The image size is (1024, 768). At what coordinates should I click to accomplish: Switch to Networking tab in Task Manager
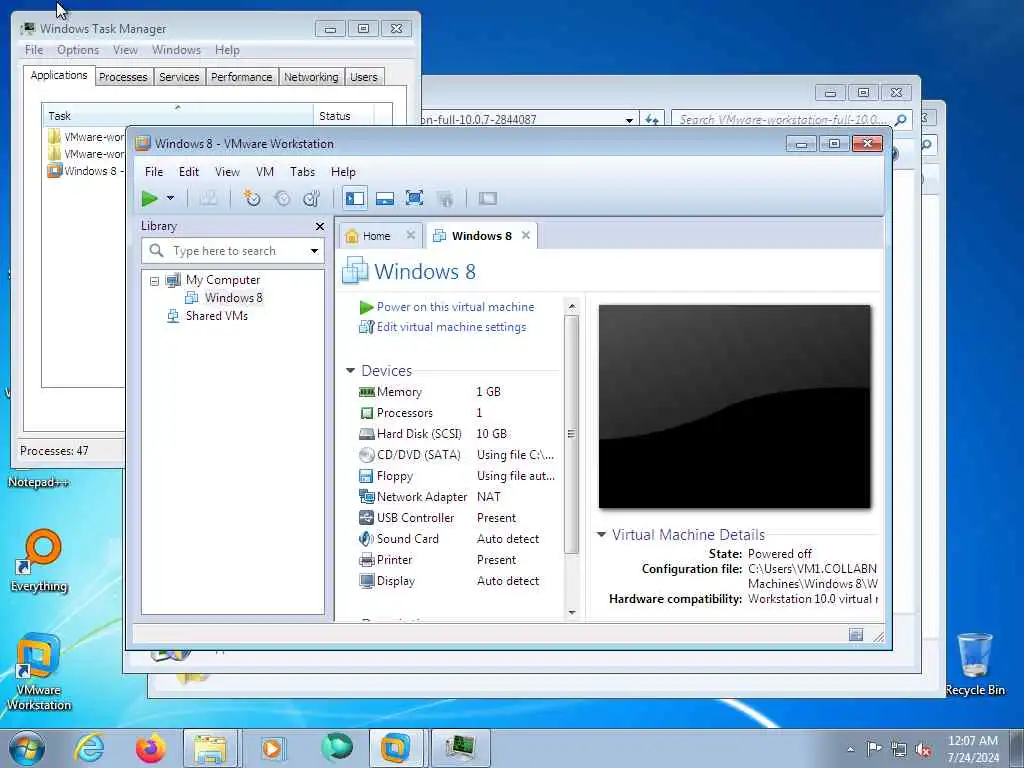[x=311, y=77]
